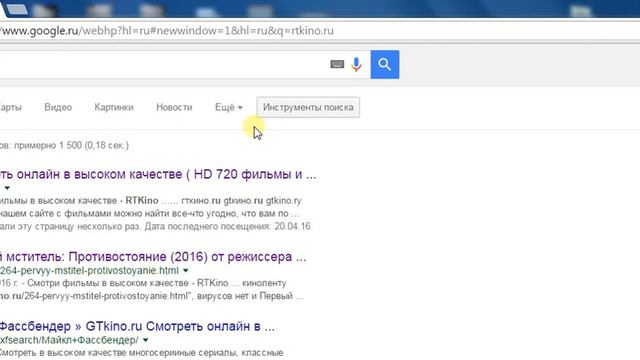Viewport: 640px width, 360px height.
Task: Expand arrow next to xfsearch/Майкл+Фассбендер URL
Action: point(145,340)
